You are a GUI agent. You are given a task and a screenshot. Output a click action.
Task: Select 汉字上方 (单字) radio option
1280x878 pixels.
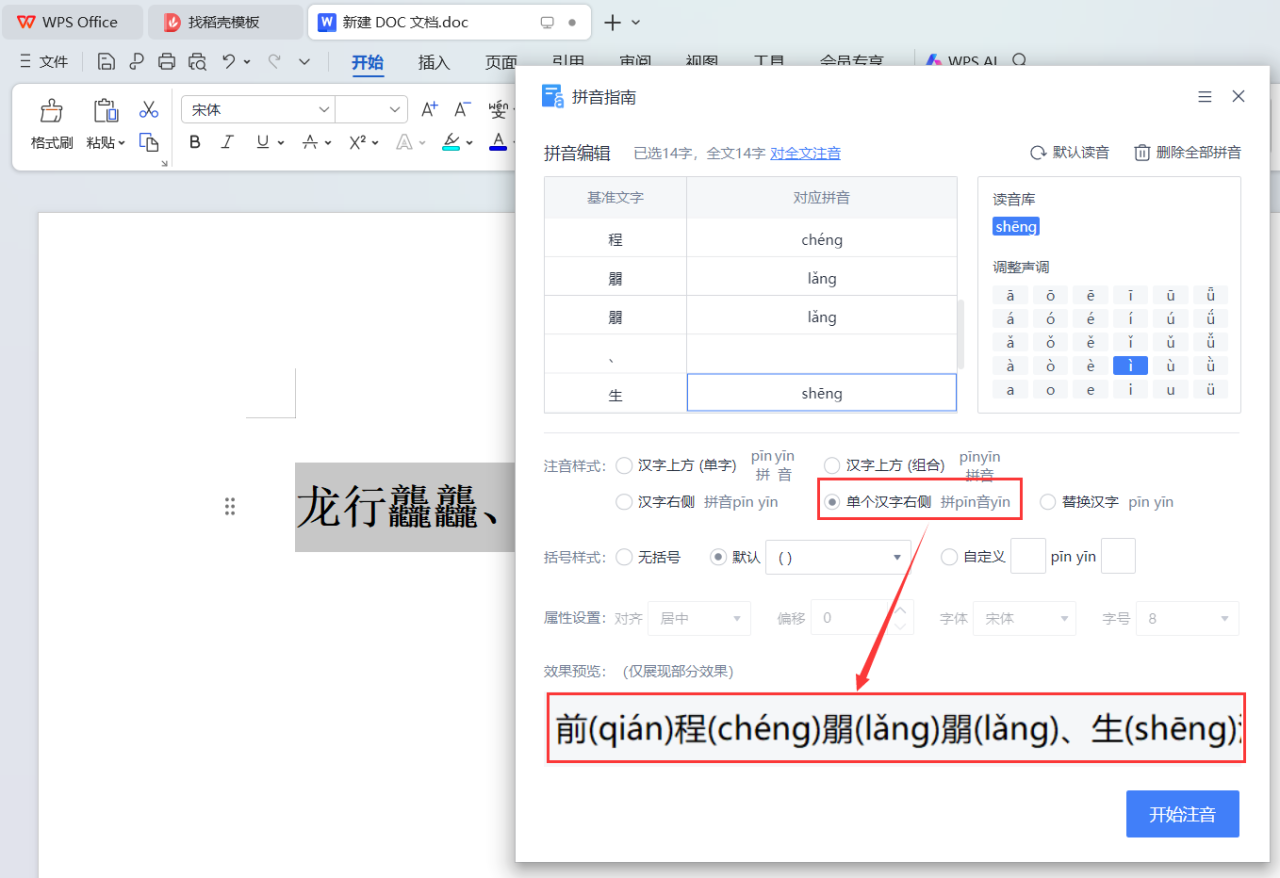pos(624,465)
